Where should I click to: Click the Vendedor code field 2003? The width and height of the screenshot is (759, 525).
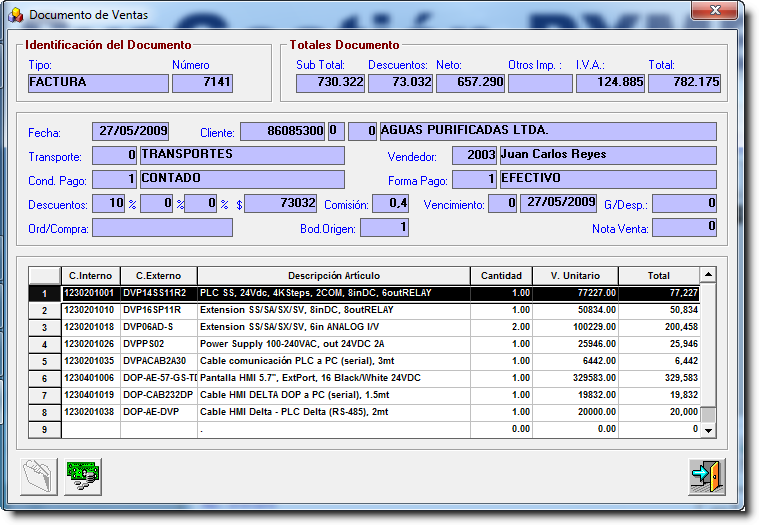[474, 155]
